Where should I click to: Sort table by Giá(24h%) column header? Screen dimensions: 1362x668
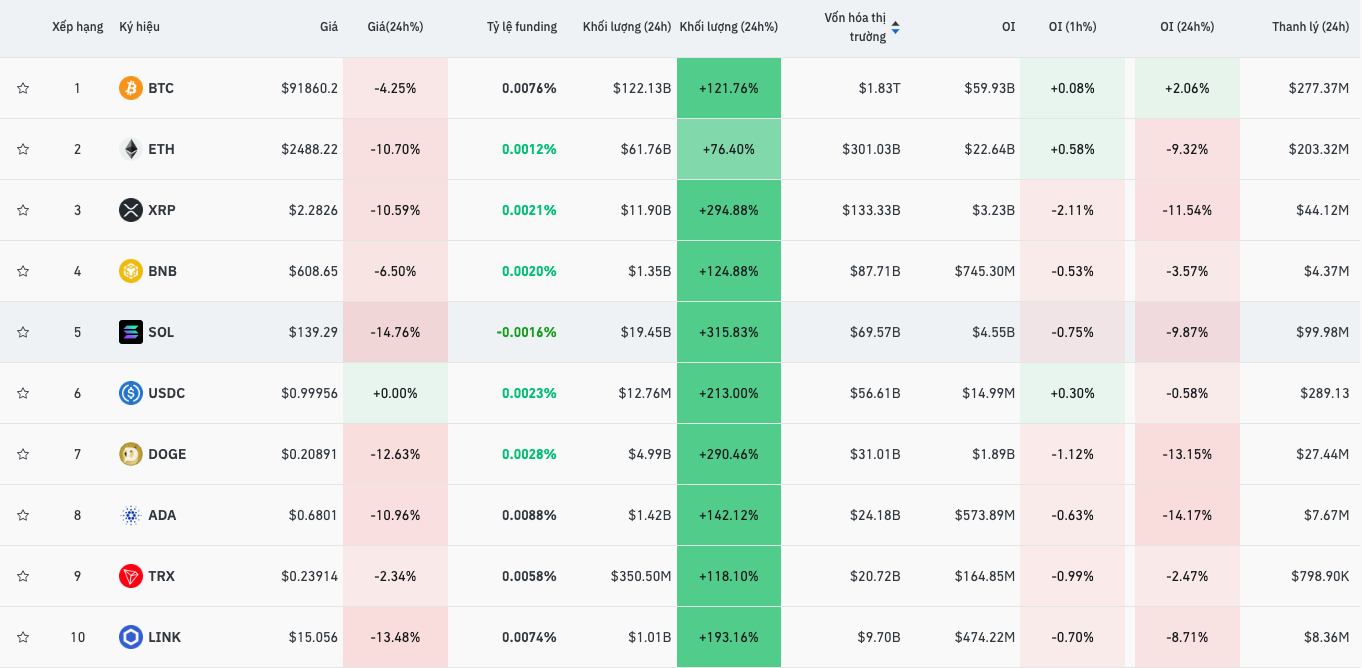(395, 27)
